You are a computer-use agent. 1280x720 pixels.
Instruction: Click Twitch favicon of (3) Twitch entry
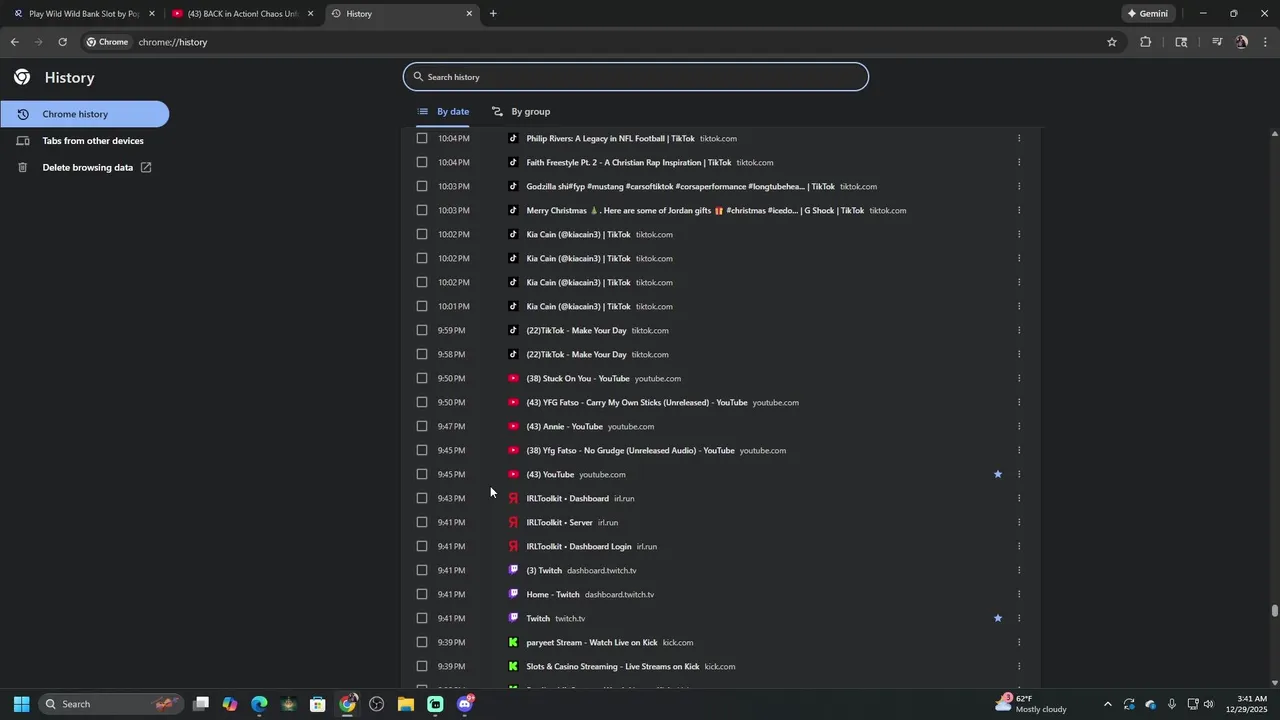tap(513, 571)
